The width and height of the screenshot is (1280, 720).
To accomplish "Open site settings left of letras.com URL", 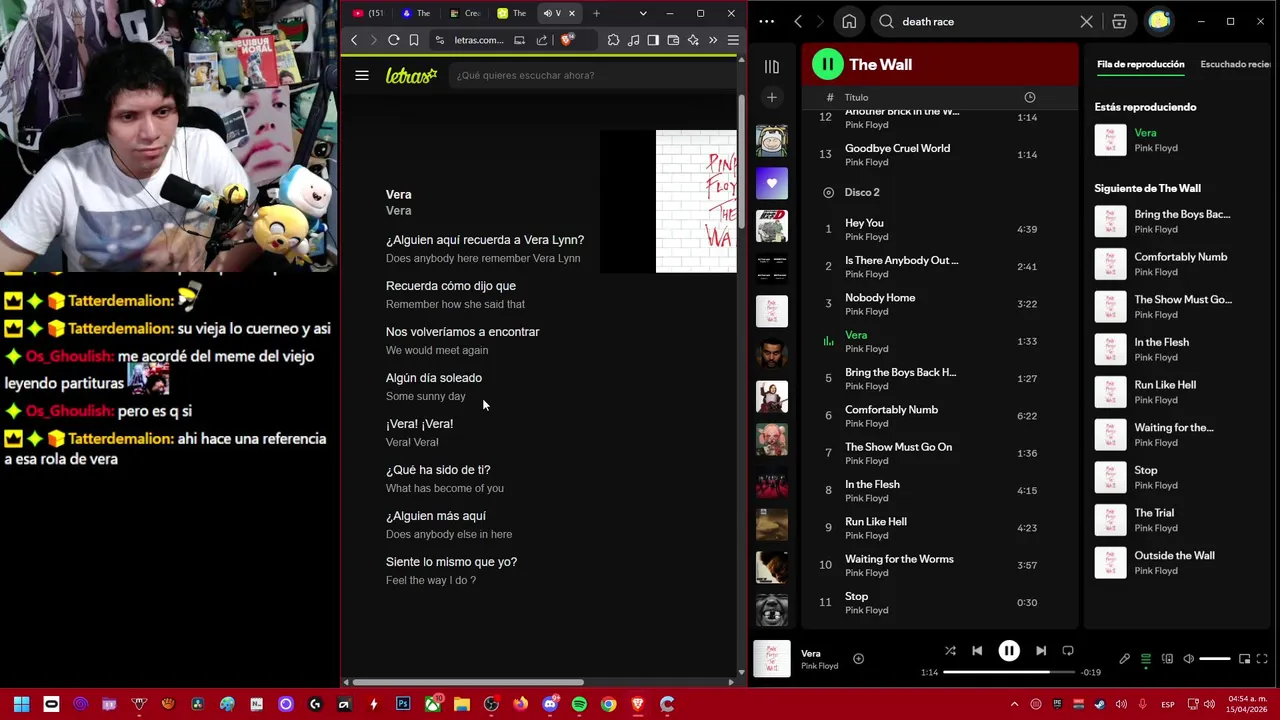I will coord(439,40).
